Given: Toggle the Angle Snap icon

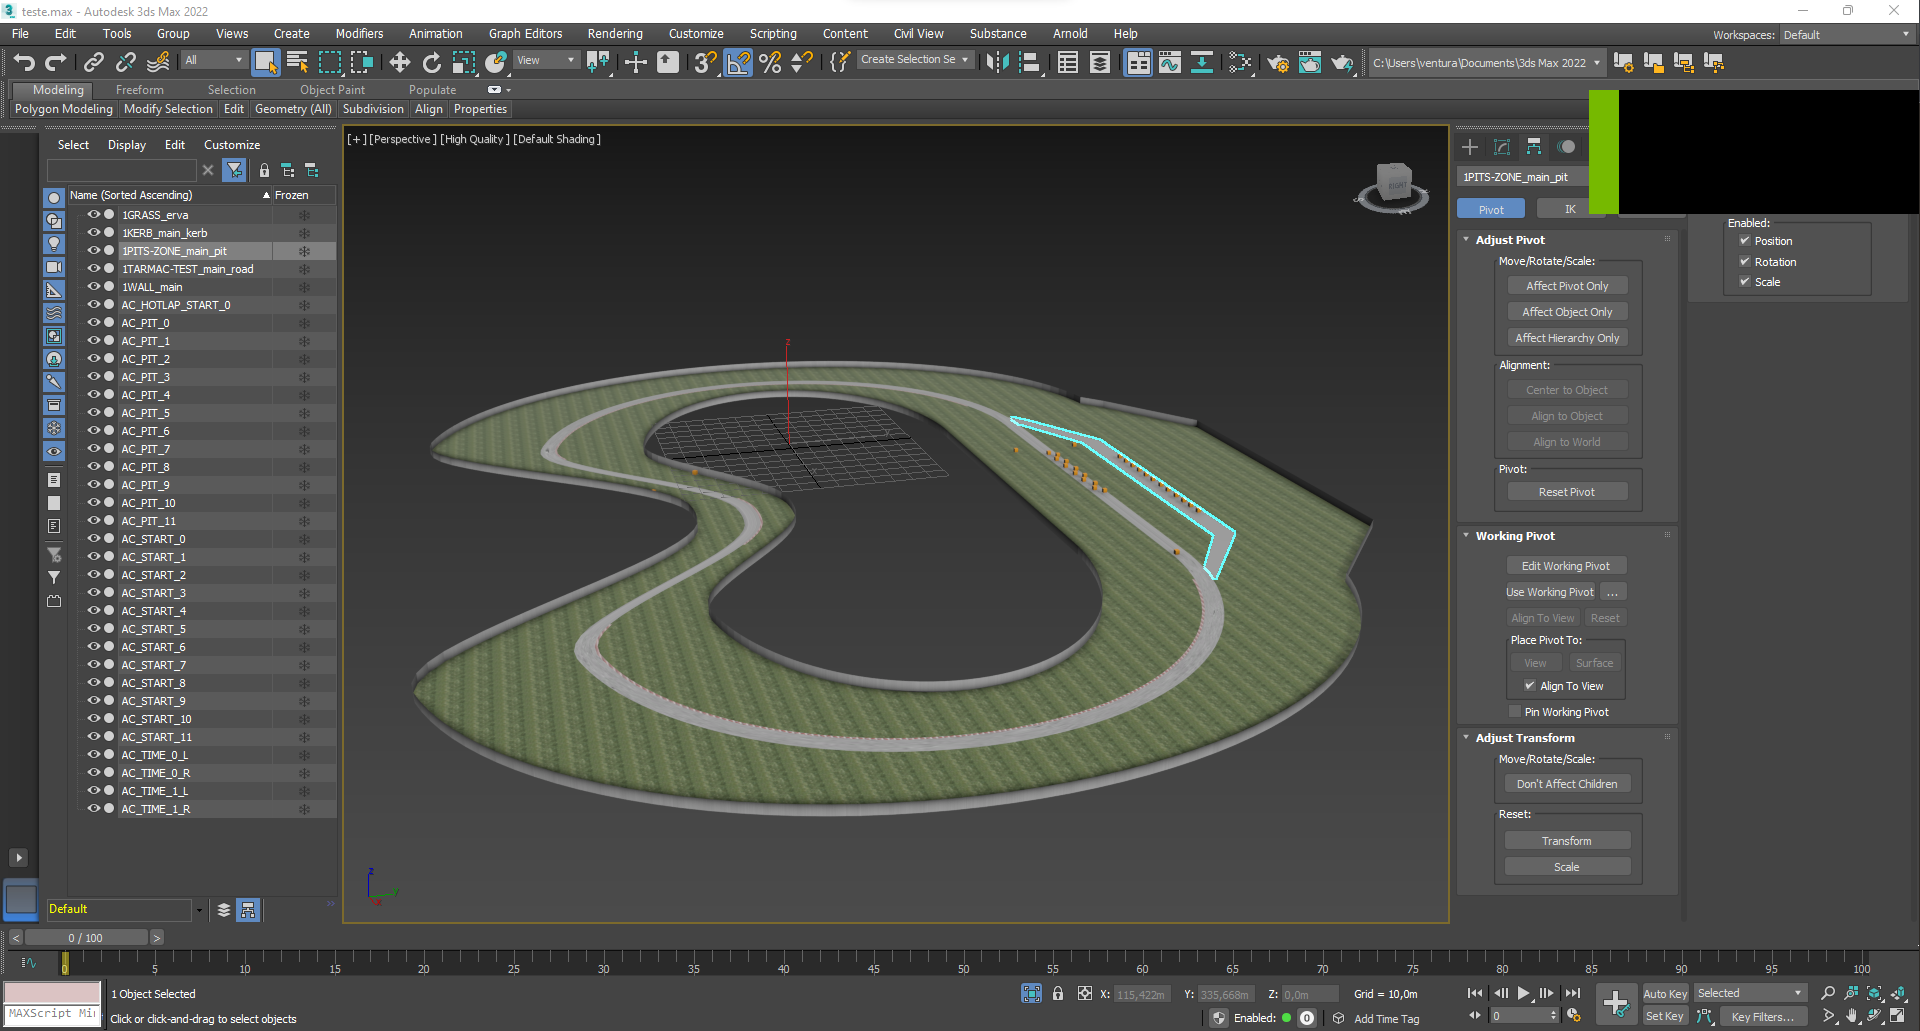Looking at the screenshot, I should coord(738,63).
